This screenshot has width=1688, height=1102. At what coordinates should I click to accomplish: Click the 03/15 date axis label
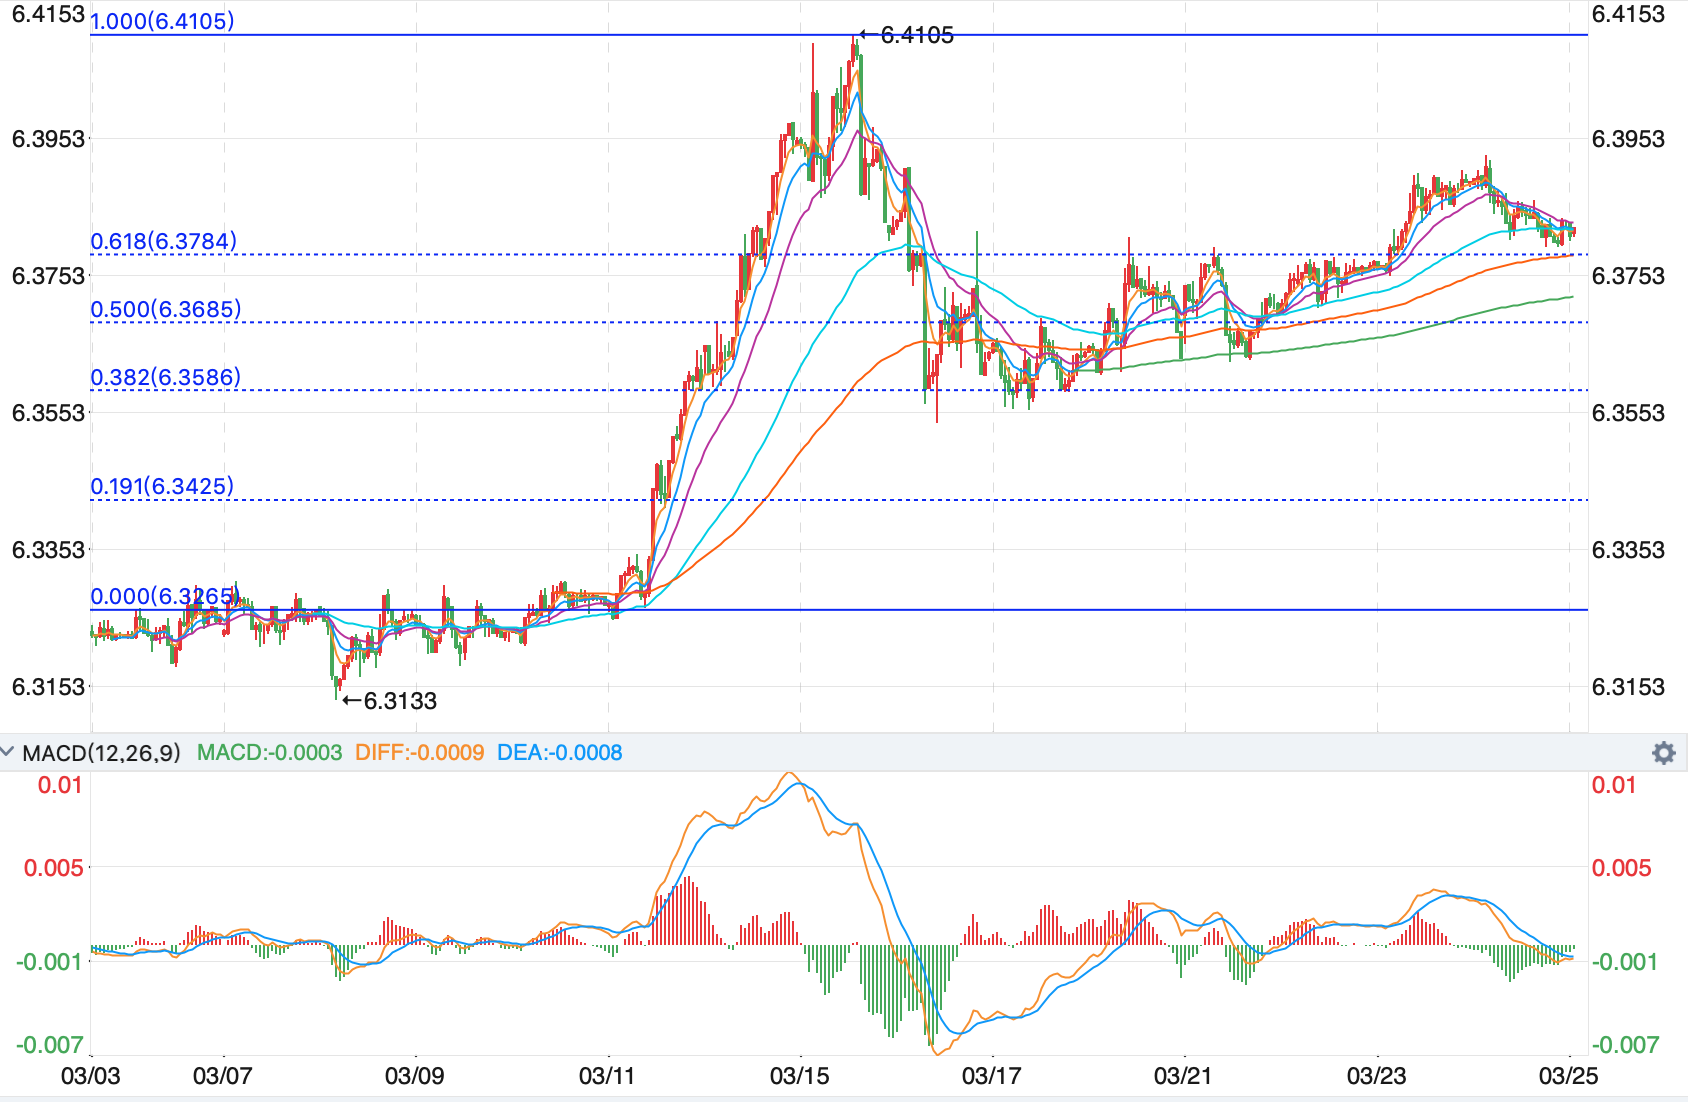pos(799,1076)
